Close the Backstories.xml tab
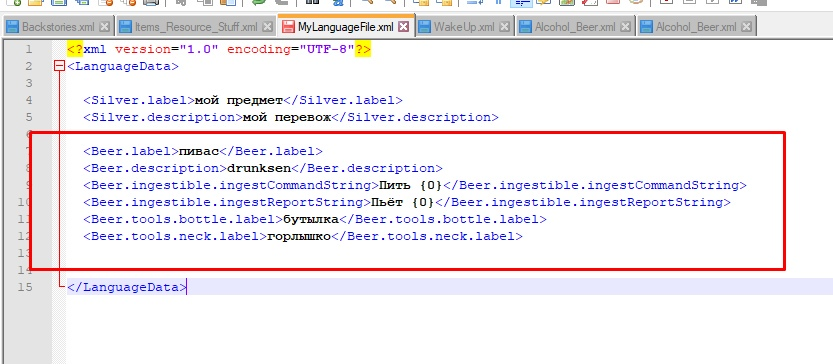The image size is (833, 364). point(105,26)
